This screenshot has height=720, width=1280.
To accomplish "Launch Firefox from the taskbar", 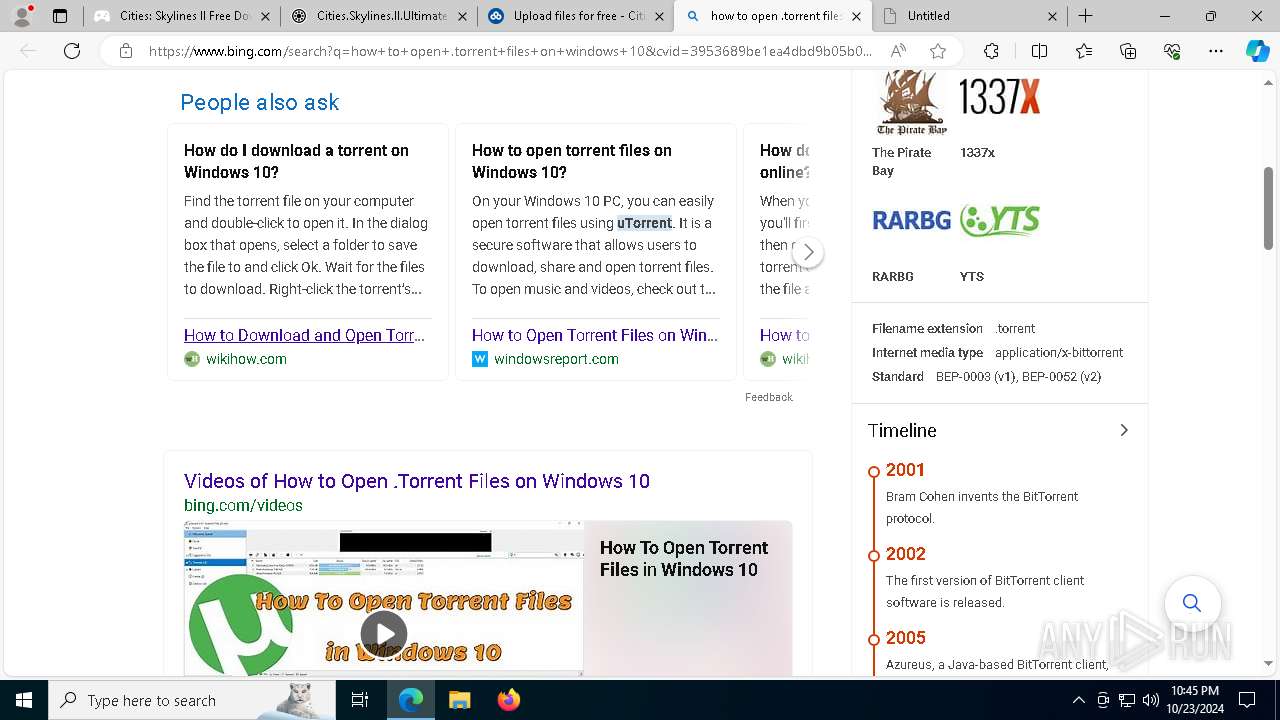I will point(508,700).
